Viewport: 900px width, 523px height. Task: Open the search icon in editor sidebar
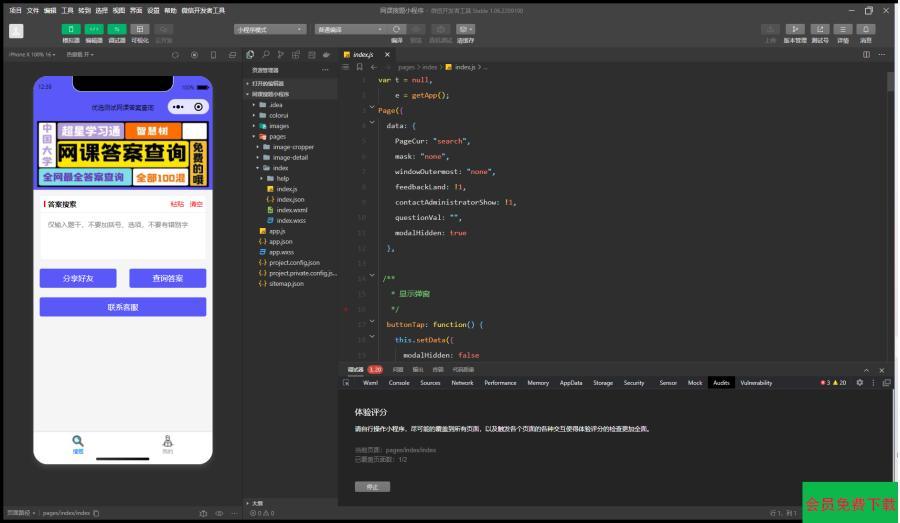click(x=266, y=55)
